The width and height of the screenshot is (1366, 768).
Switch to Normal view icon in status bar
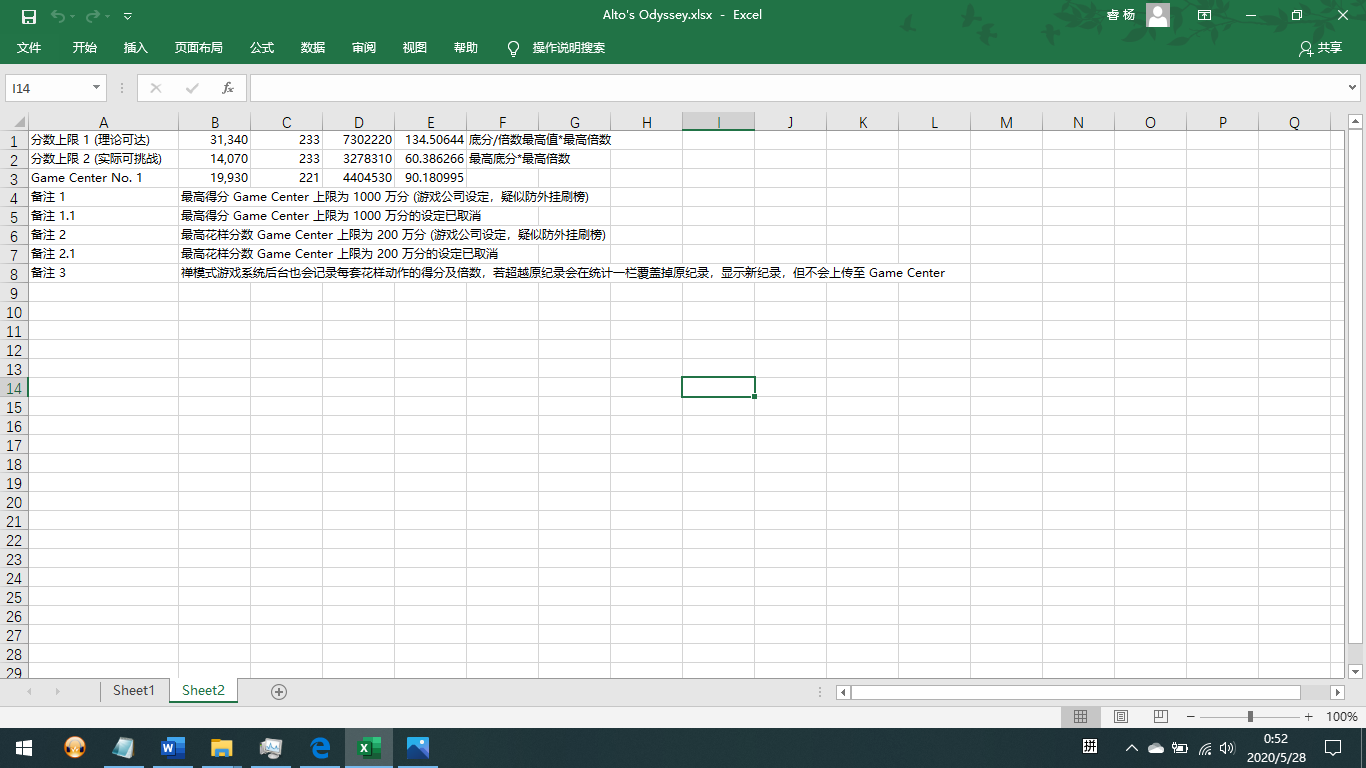click(x=1080, y=717)
